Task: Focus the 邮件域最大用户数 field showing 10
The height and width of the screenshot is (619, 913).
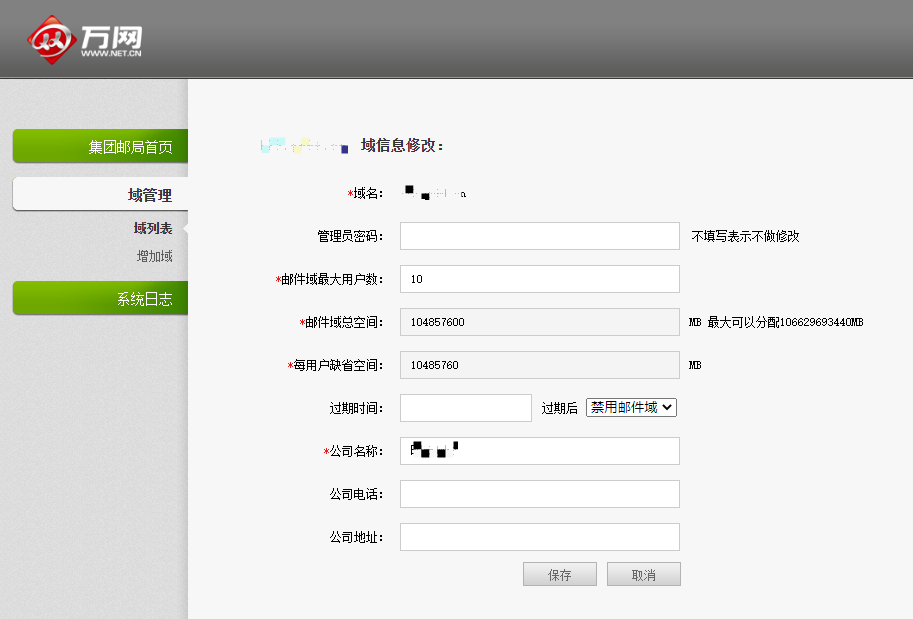Action: pos(539,278)
